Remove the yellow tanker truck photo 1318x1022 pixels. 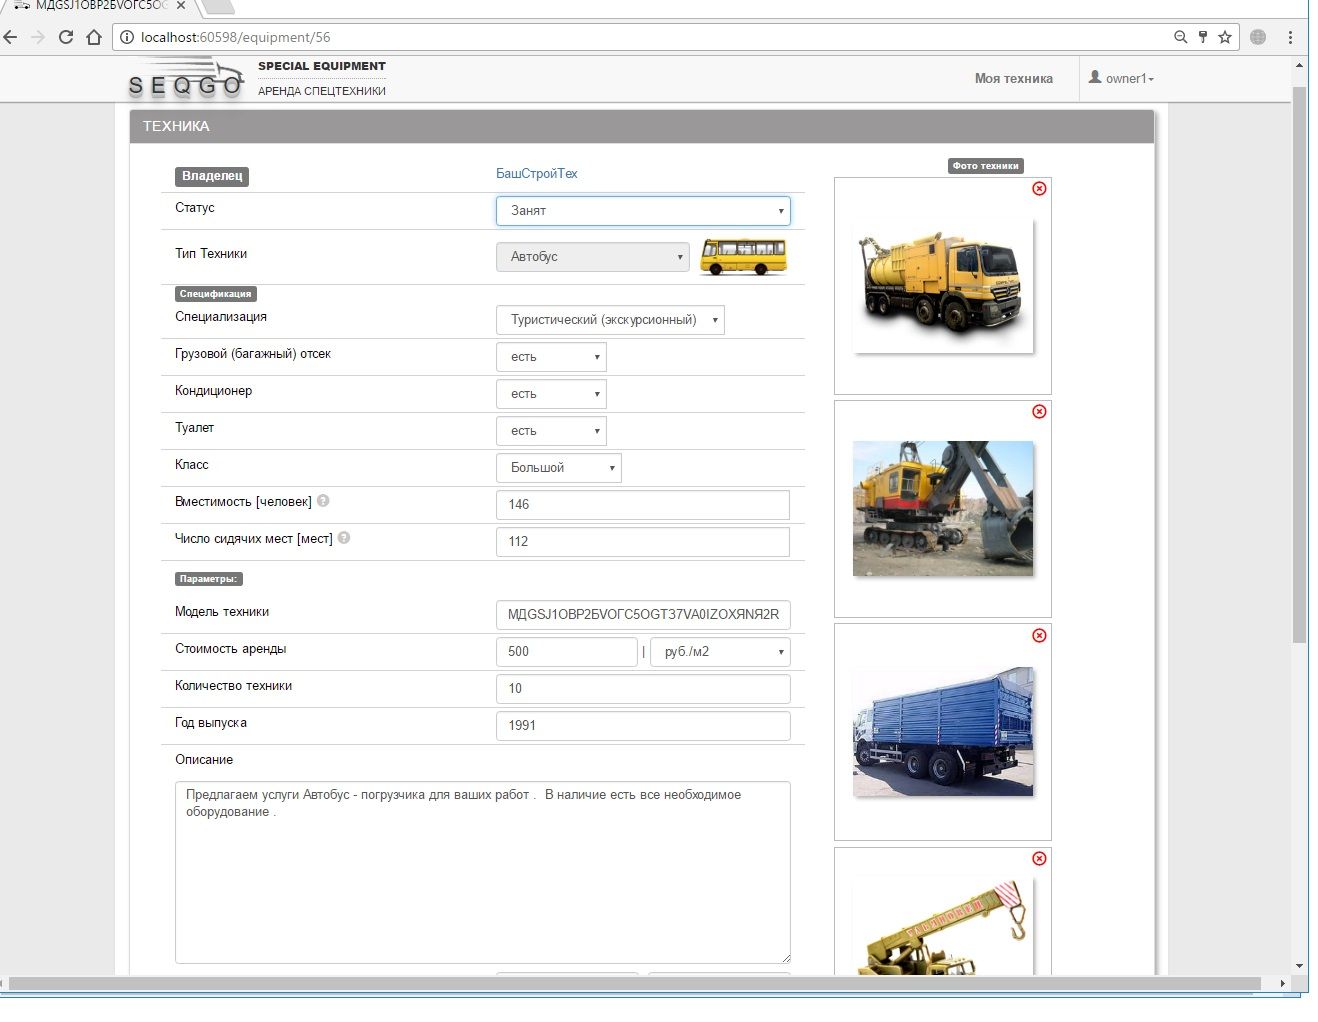[x=1039, y=188]
